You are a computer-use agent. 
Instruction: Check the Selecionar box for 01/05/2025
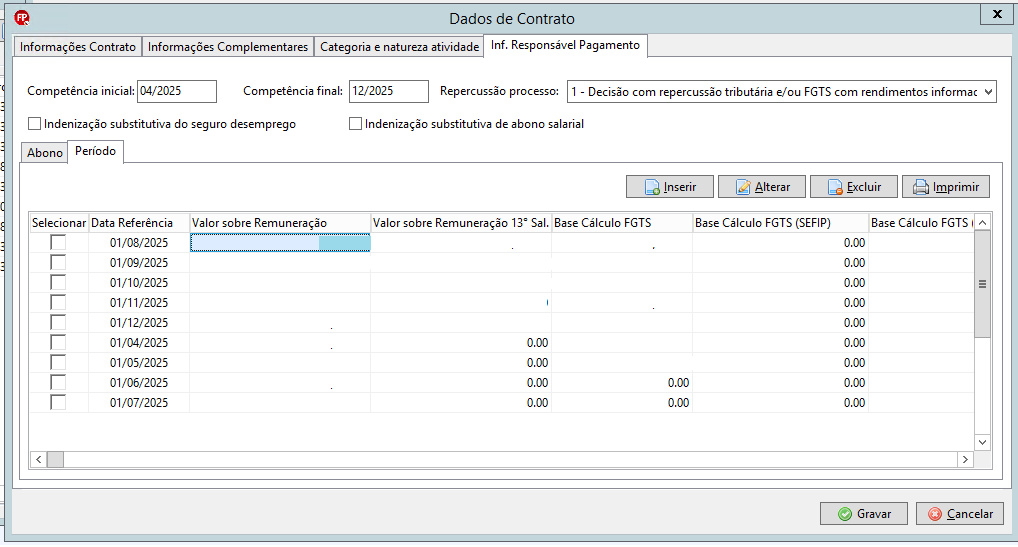click(58, 363)
